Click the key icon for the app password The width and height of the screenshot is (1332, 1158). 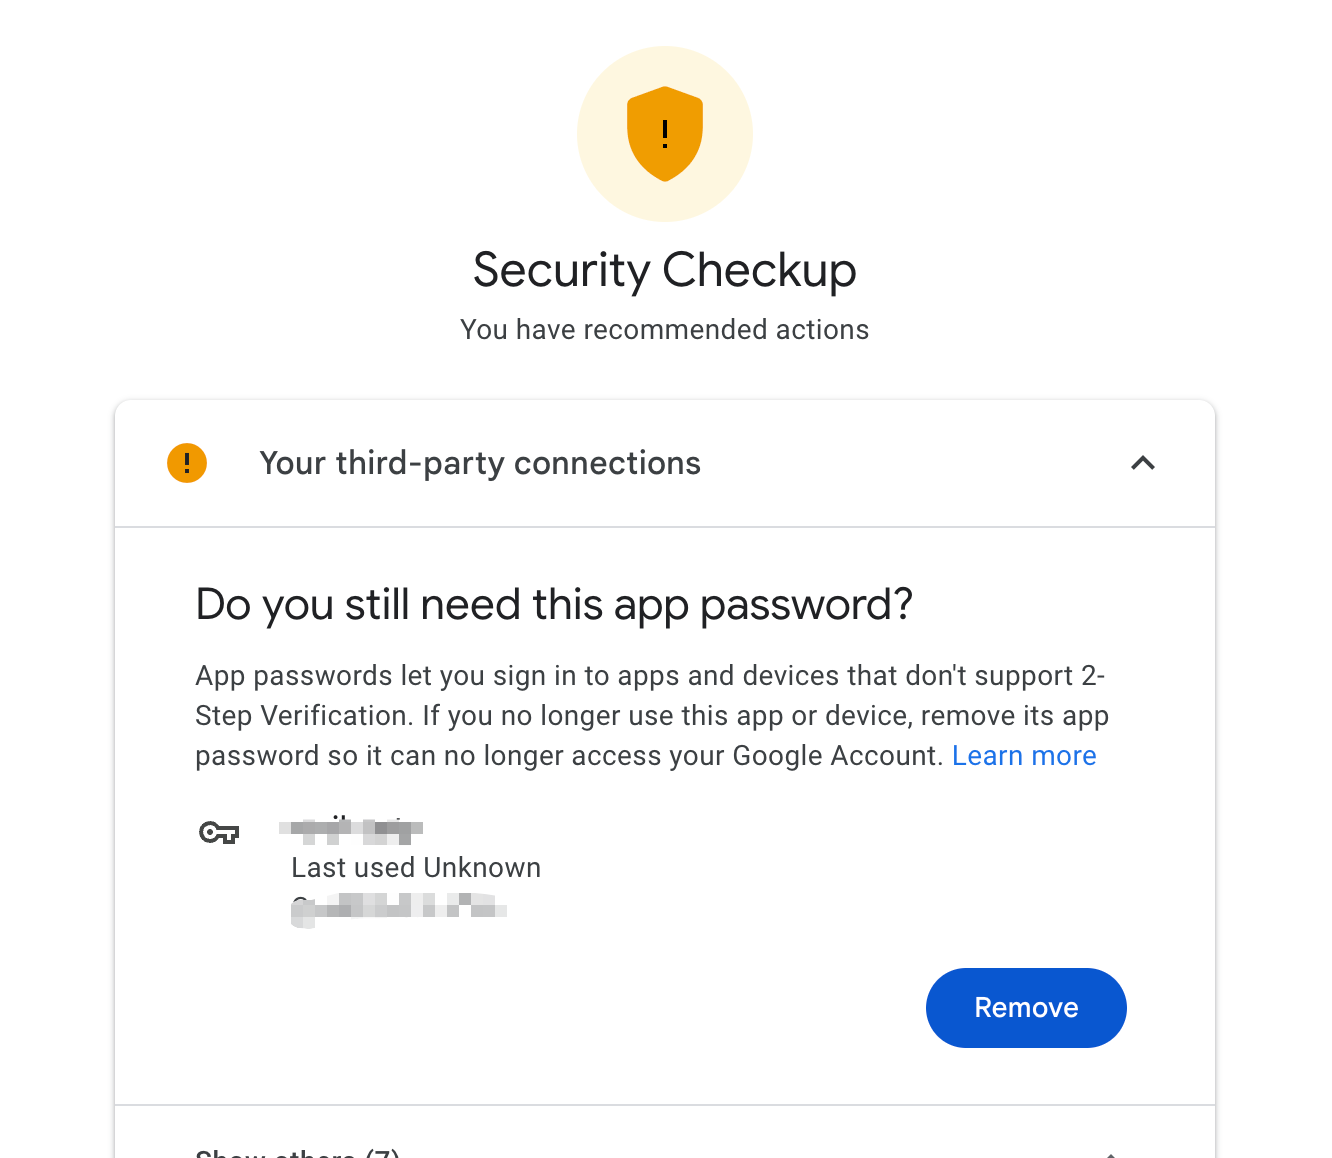(x=219, y=832)
